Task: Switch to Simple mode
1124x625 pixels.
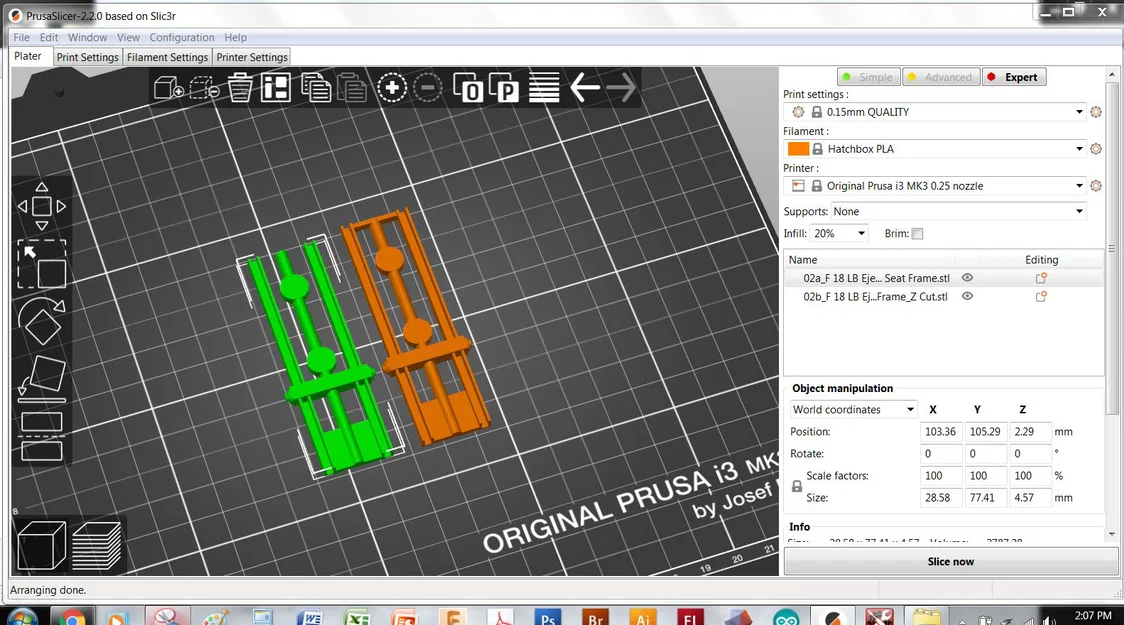Action: (x=868, y=77)
